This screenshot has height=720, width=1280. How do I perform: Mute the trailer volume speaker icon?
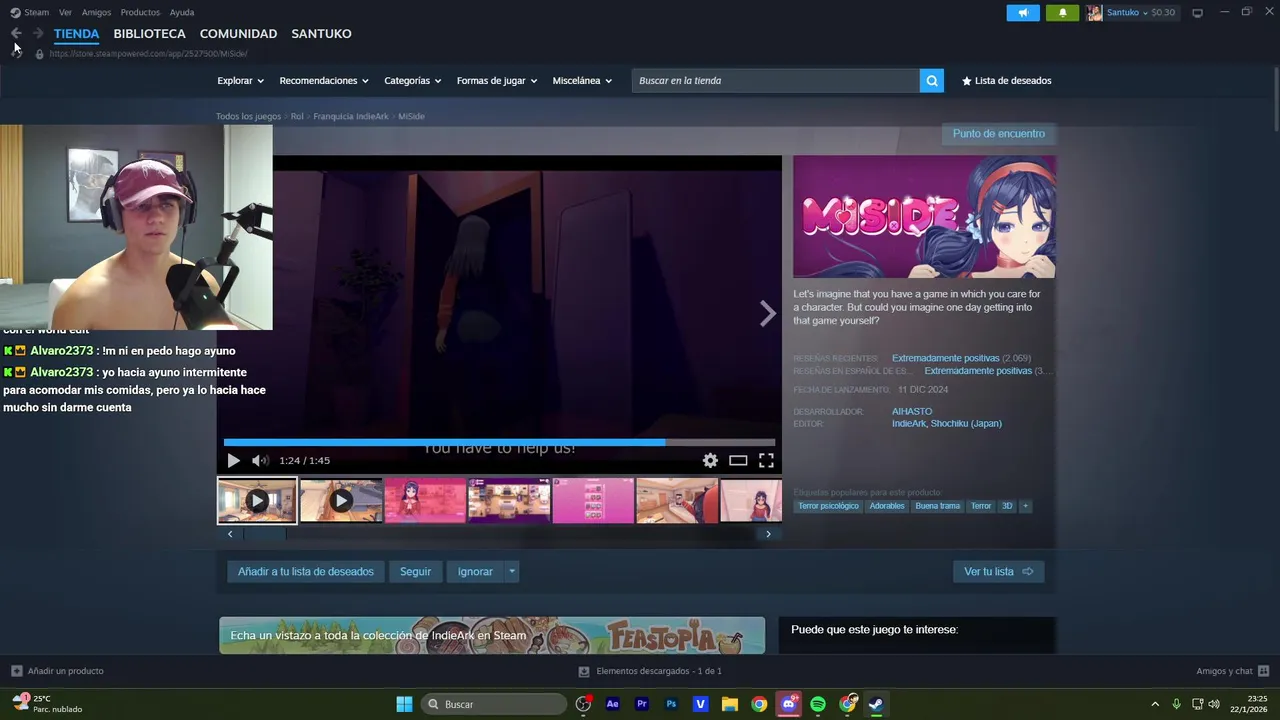[260, 460]
